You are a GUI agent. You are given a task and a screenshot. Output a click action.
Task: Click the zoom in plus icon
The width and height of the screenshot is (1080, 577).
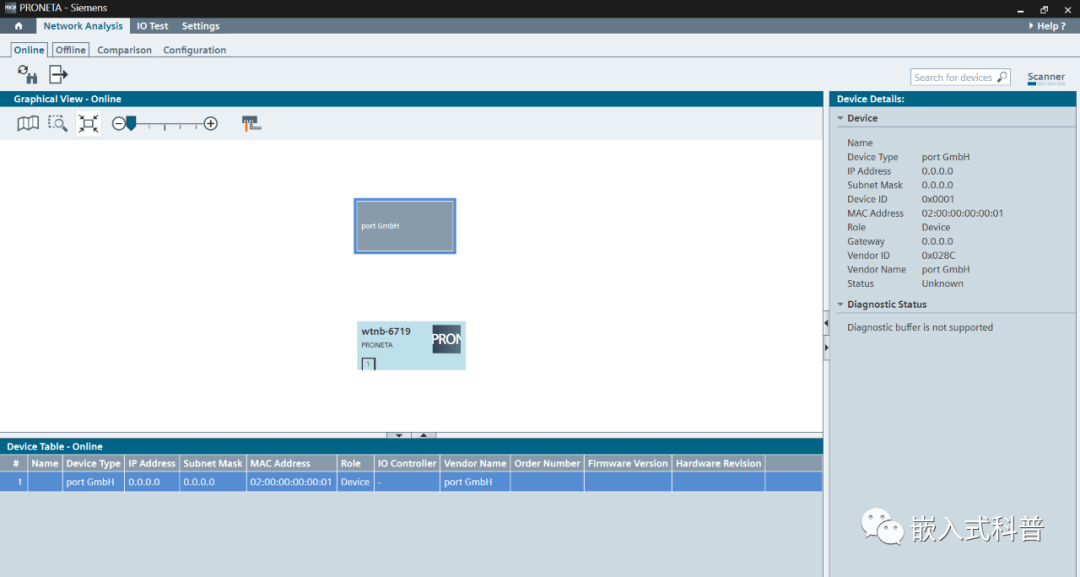[x=211, y=123]
